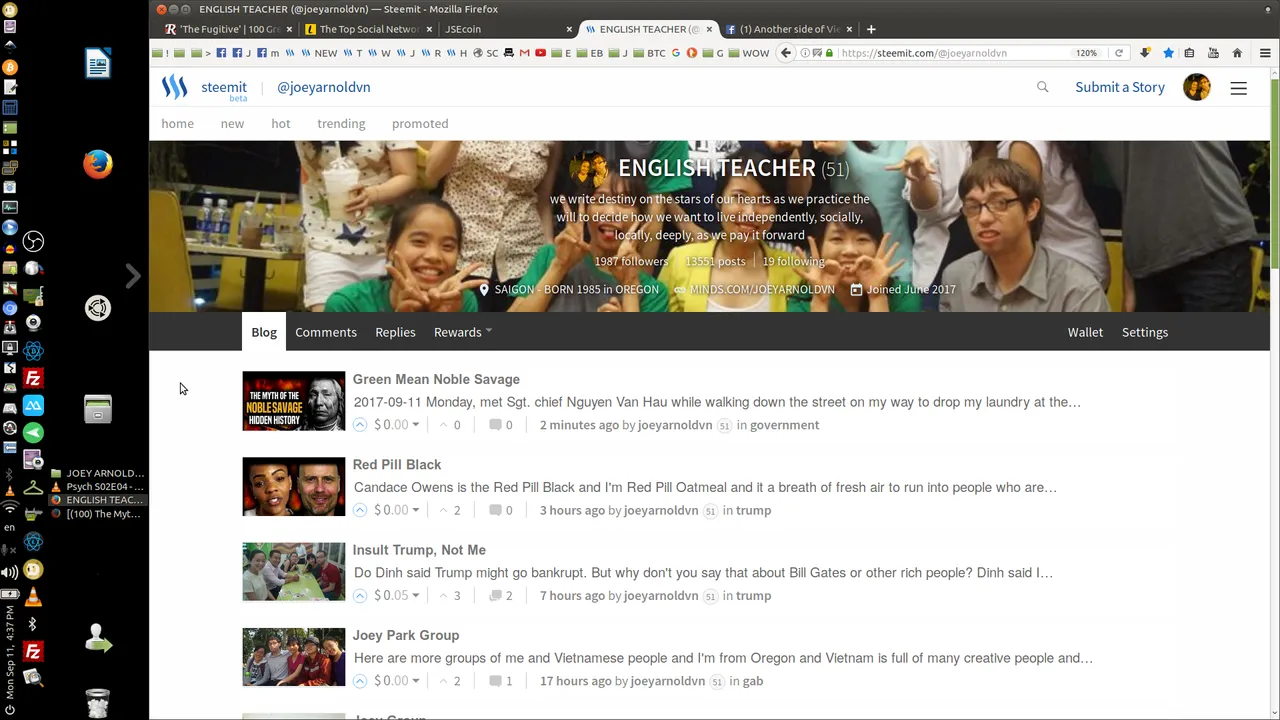Open the new posts feed
Viewport: 1280px width, 720px height.
232,124
